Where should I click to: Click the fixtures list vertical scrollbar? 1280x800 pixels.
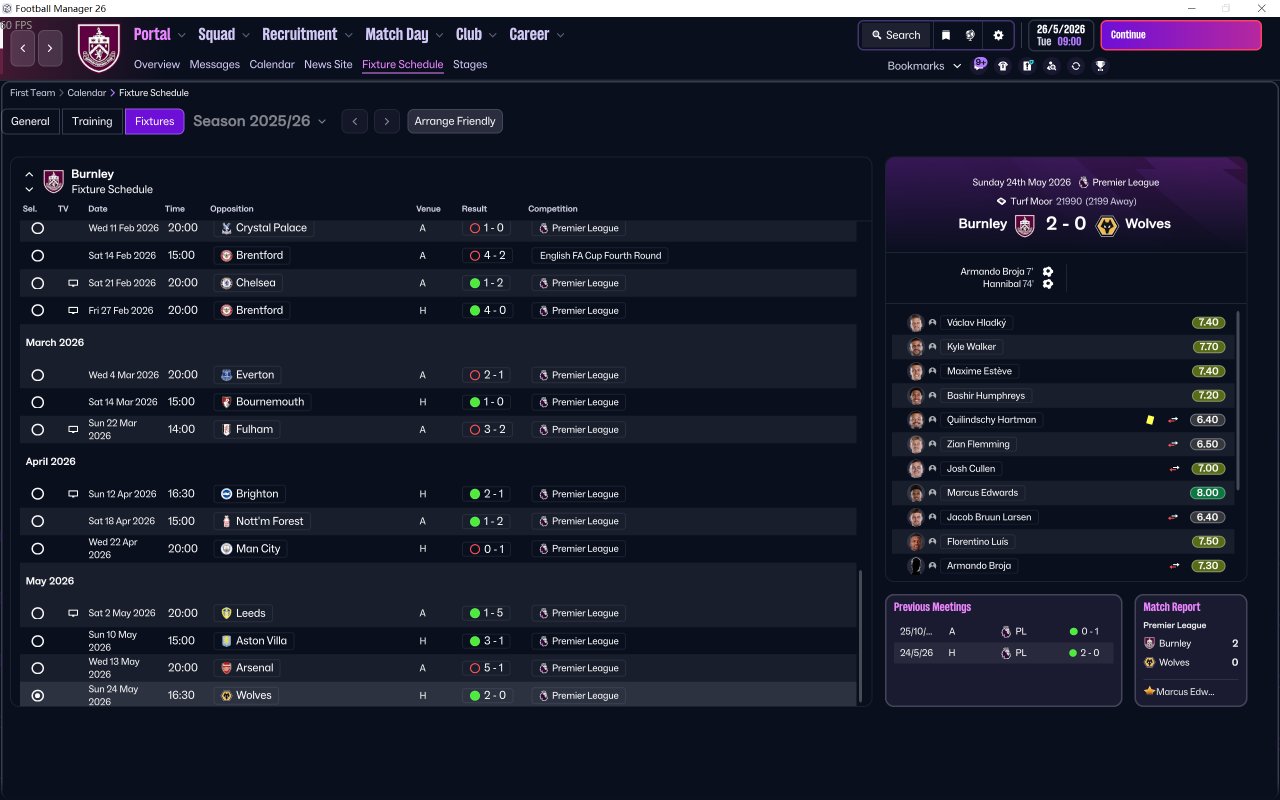point(860,636)
